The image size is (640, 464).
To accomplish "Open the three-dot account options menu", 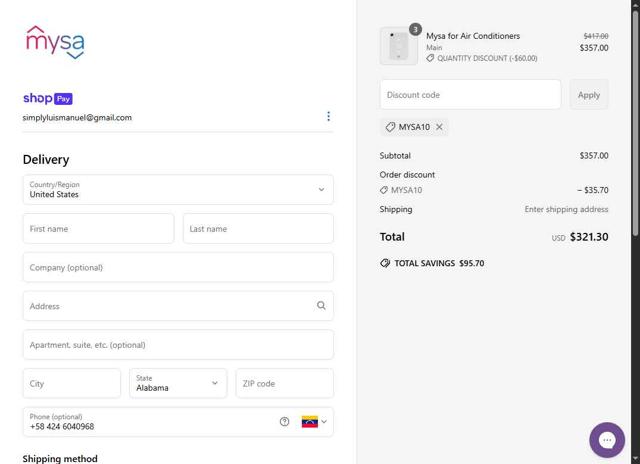I will tap(328, 117).
